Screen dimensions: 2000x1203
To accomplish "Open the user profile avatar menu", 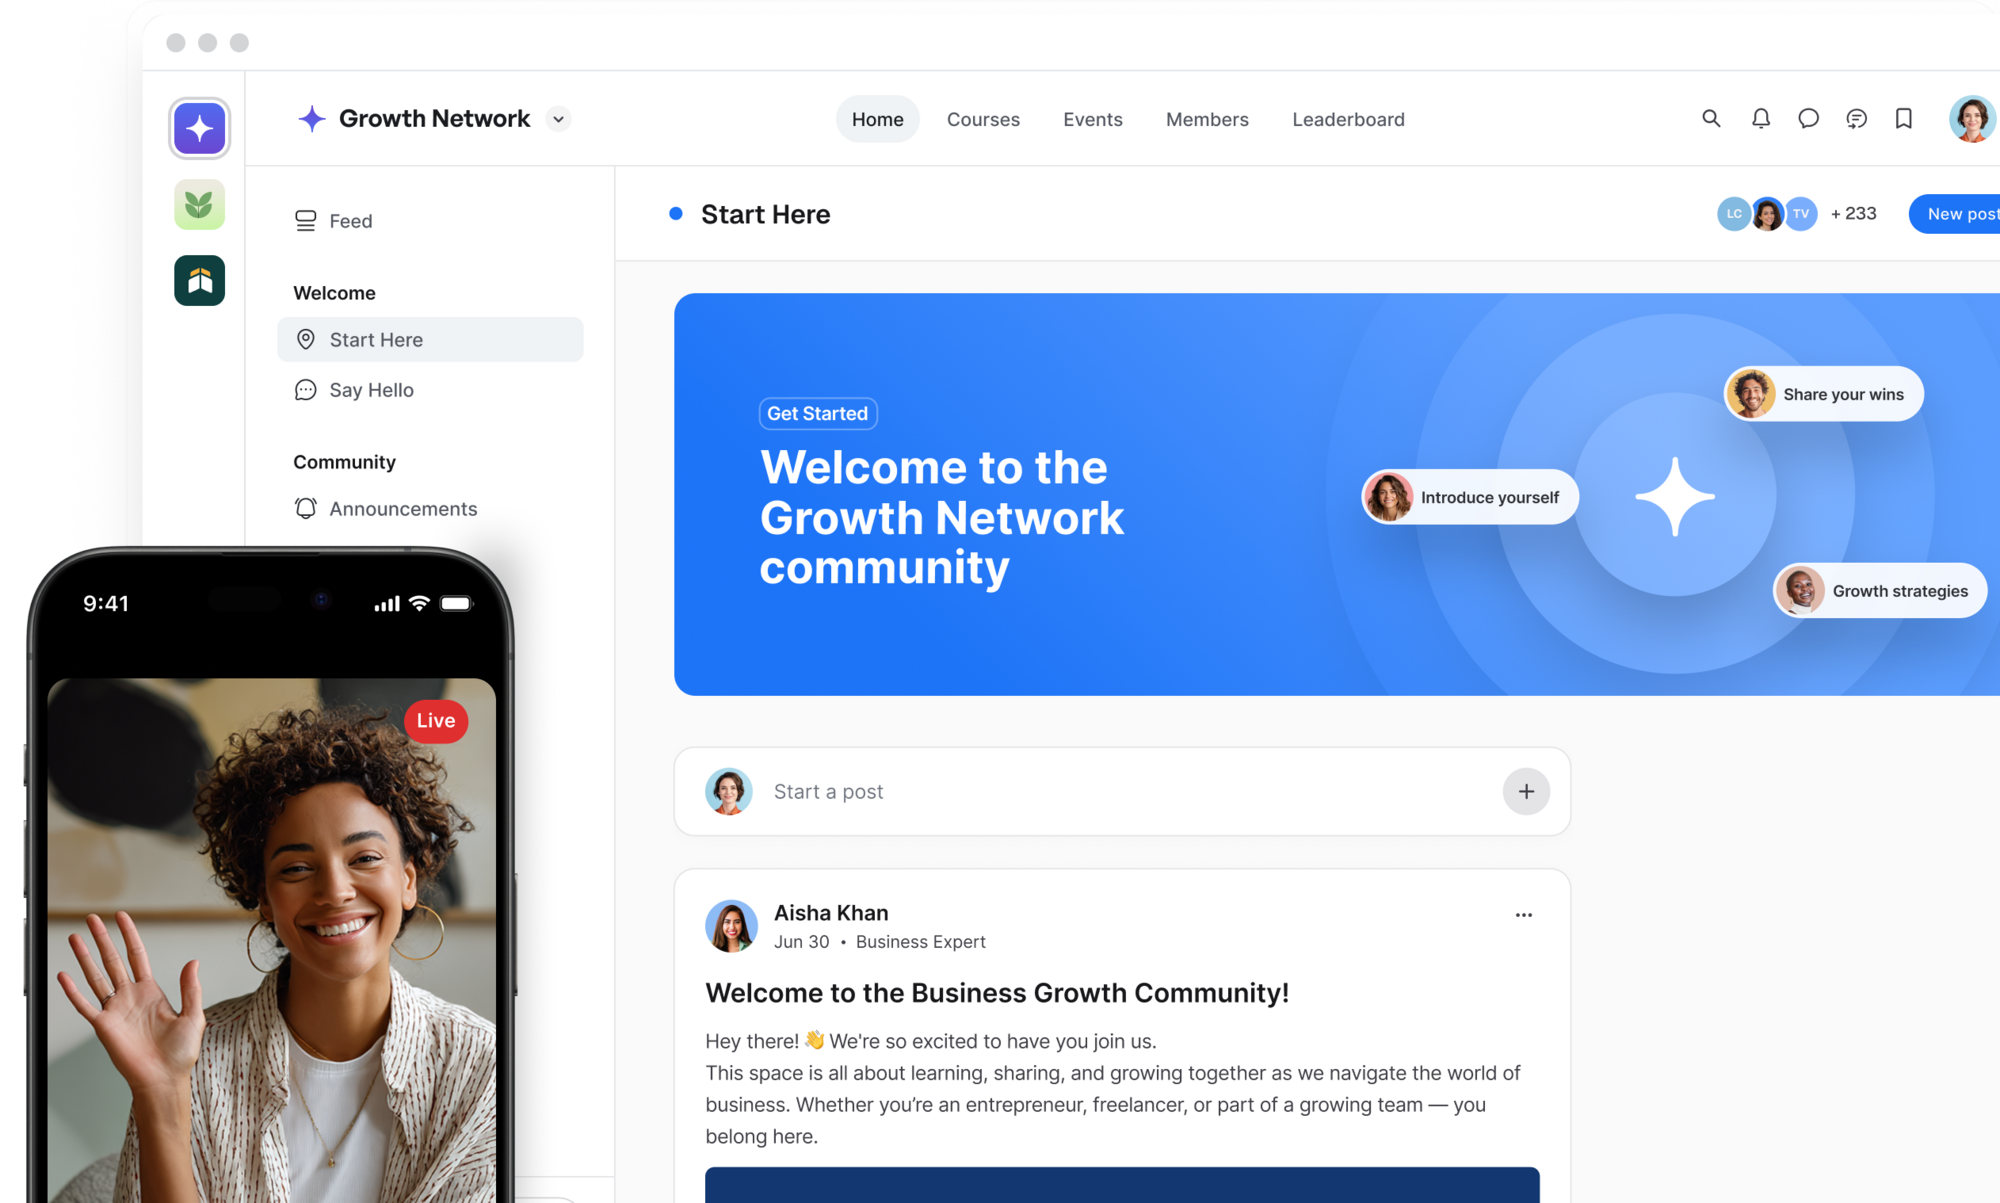I will coord(1971,119).
